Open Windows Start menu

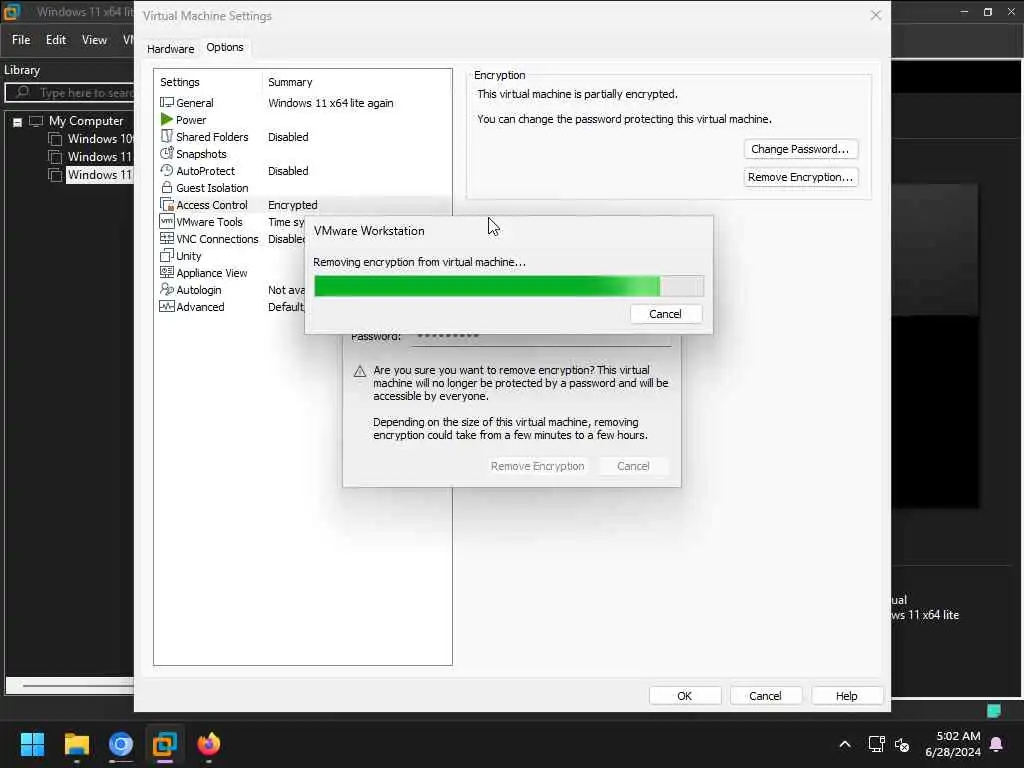[x=33, y=744]
